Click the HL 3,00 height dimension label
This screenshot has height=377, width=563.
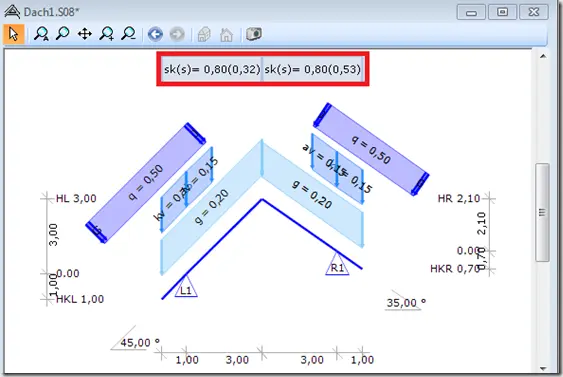[76, 199]
